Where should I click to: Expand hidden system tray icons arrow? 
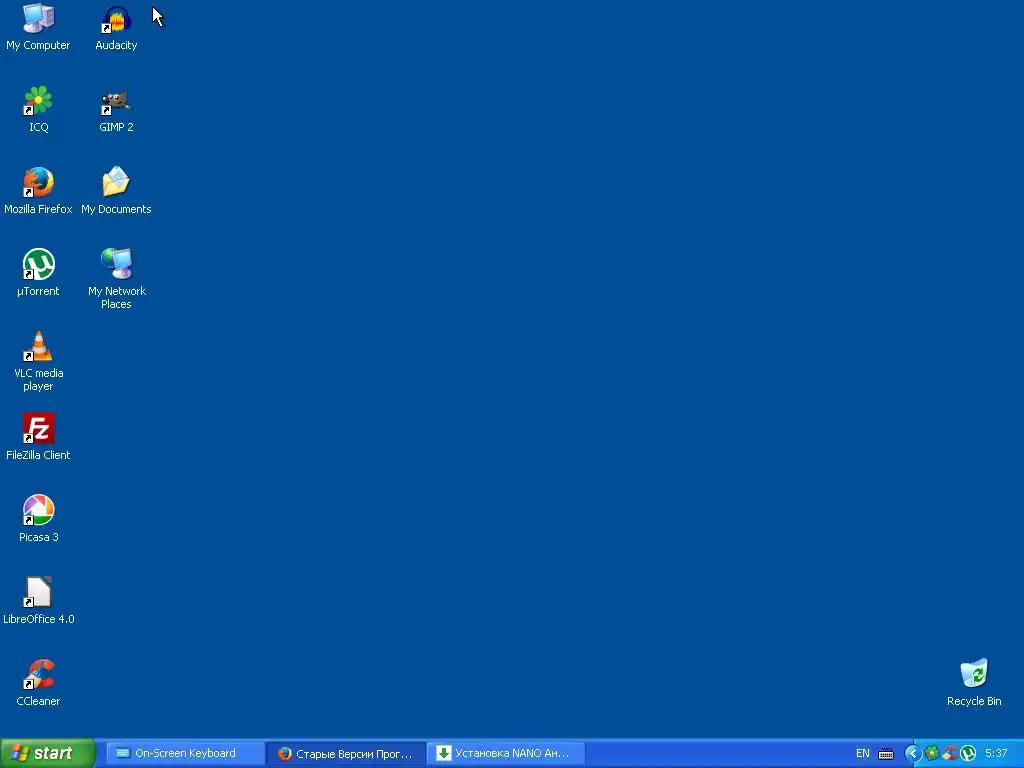click(x=912, y=754)
